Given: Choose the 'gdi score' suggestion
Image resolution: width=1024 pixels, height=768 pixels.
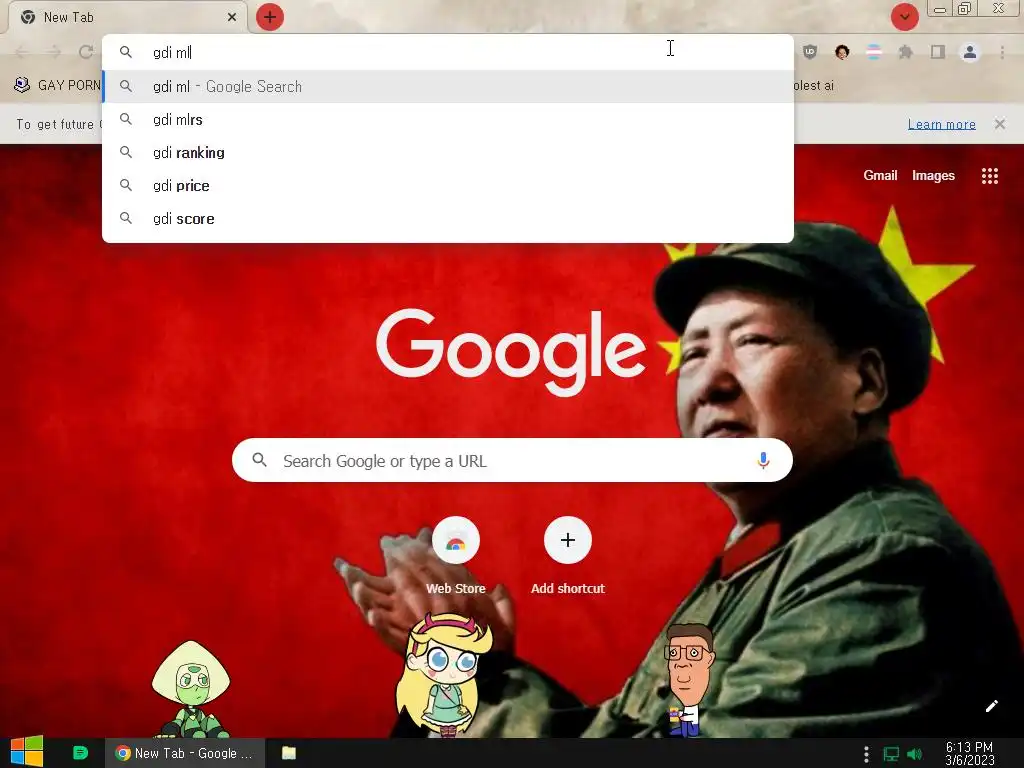Looking at the screenshot, I should point(448,219).
